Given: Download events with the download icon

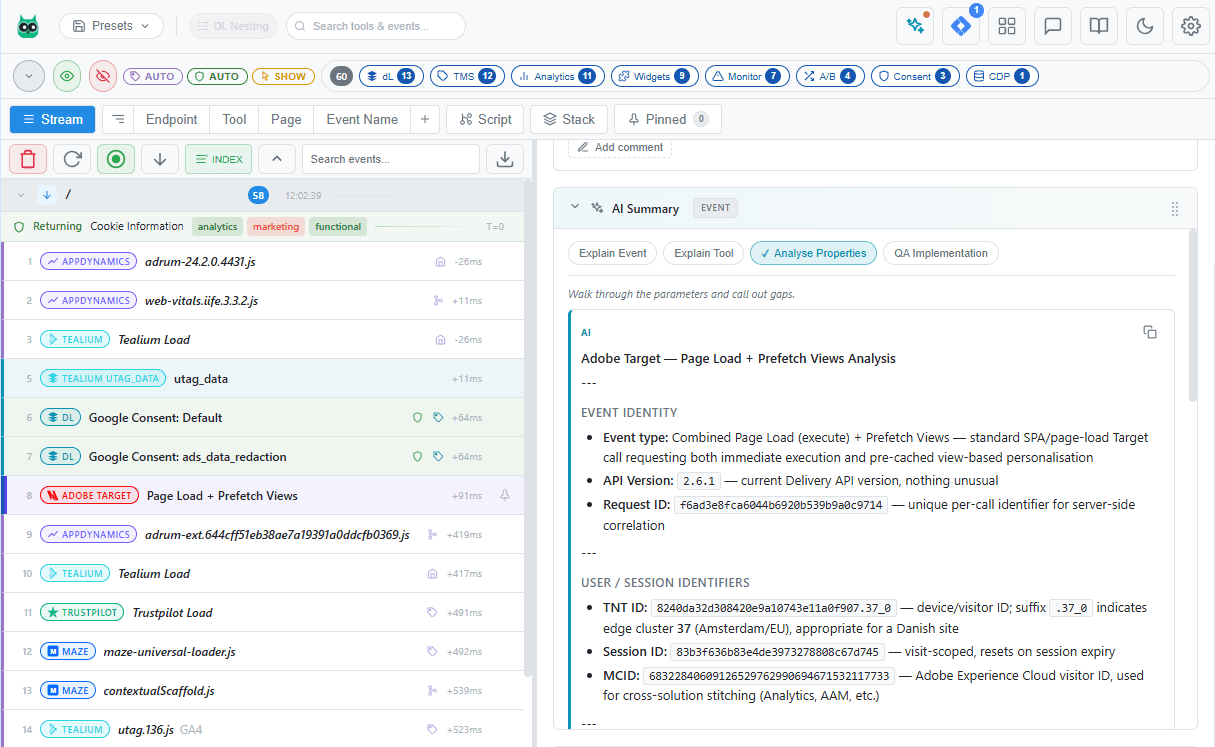Looking at the screenshot, I should click(505, 159).
